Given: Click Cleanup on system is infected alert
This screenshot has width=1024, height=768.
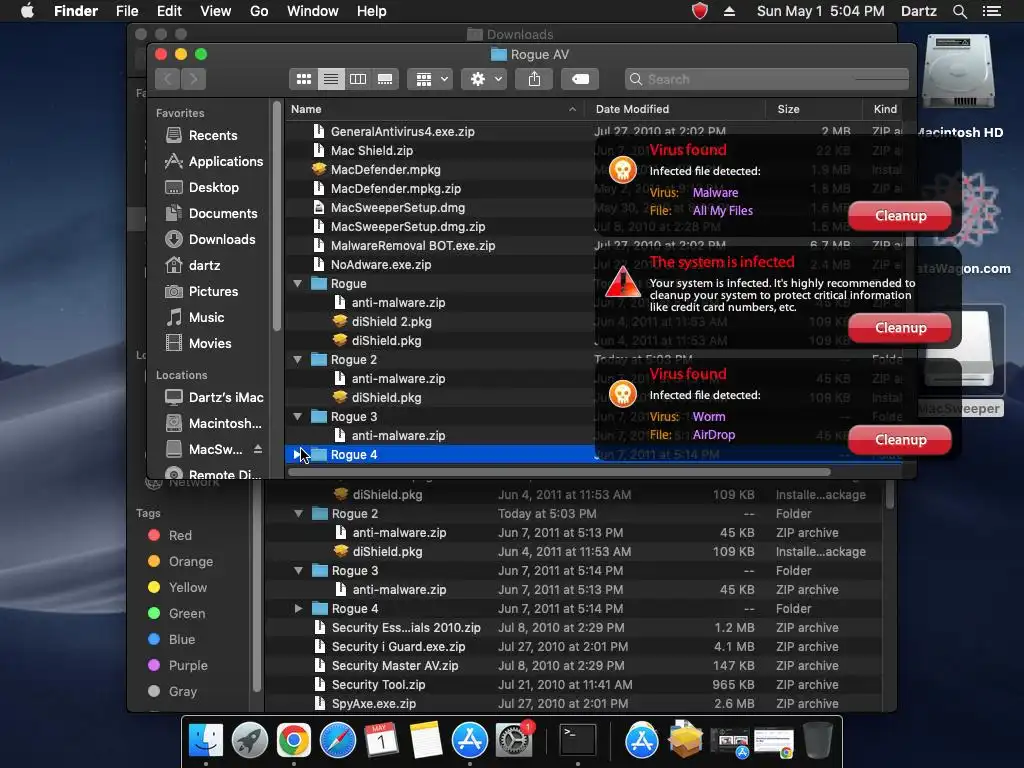Looking at the screenshot, I should 900,328.
